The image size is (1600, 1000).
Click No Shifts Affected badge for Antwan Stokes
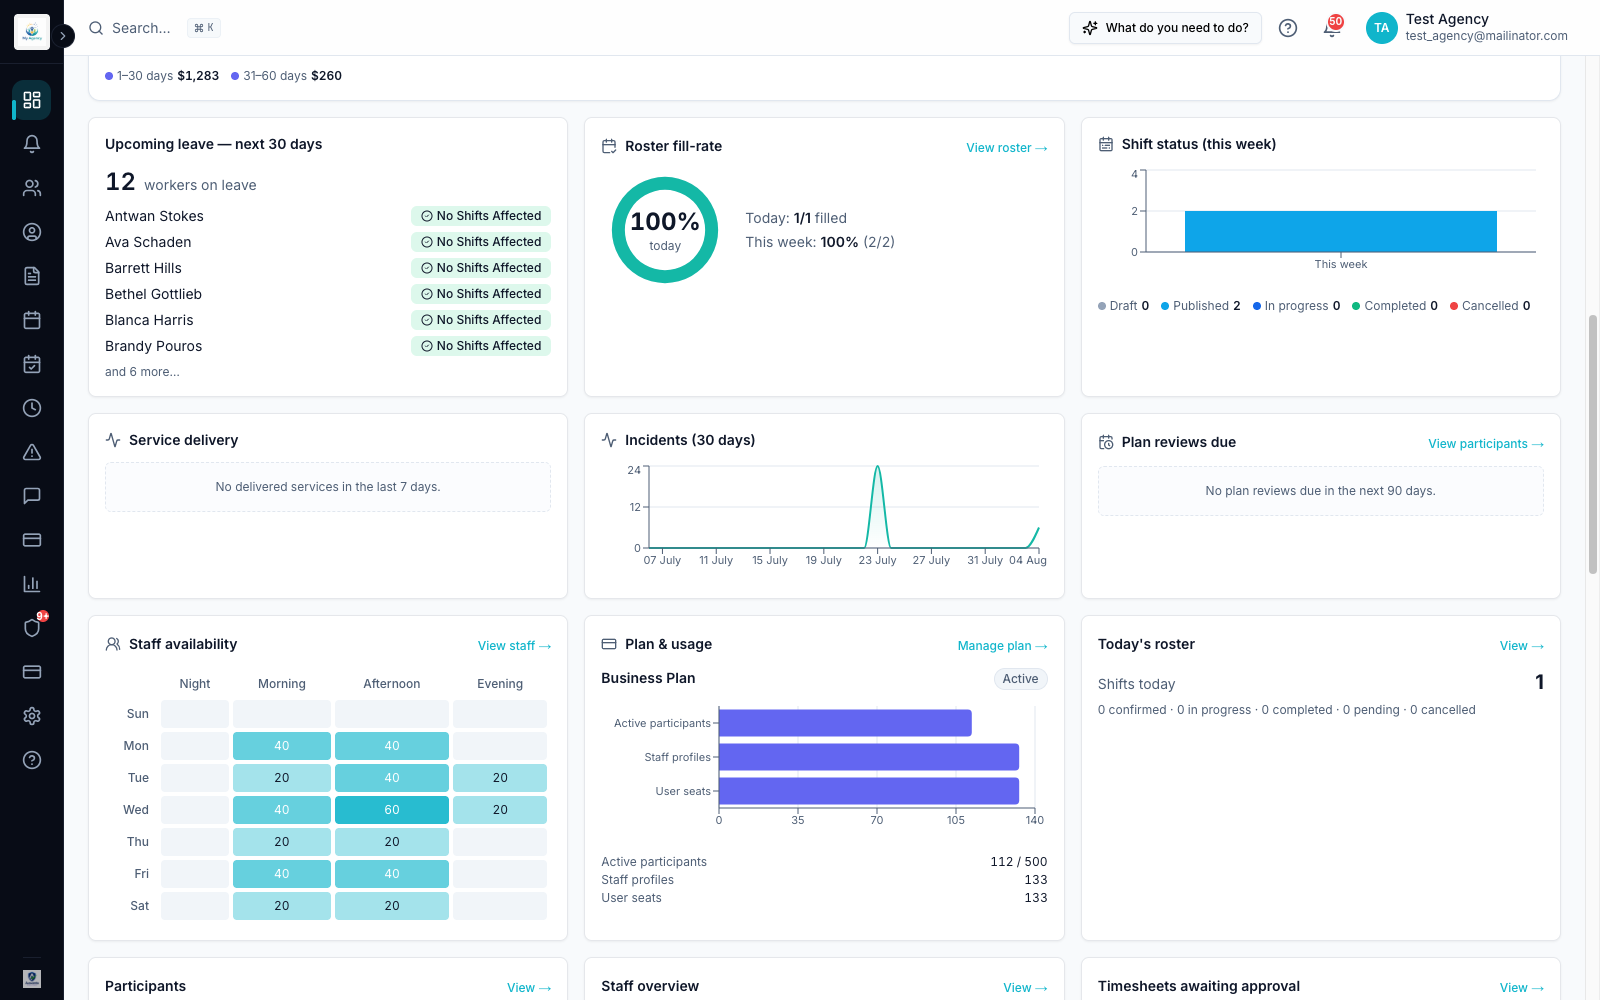tap(481, 216)
